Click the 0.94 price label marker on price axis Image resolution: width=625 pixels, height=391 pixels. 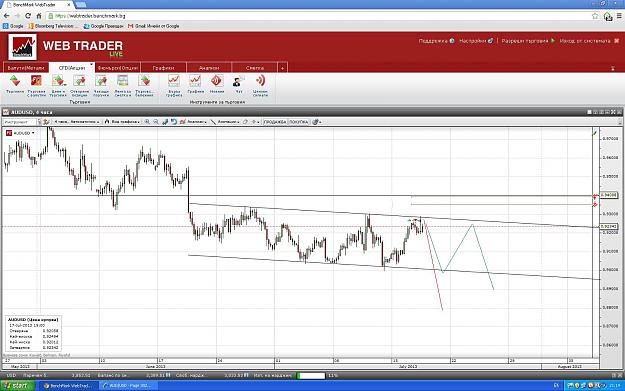click(609, 195)
